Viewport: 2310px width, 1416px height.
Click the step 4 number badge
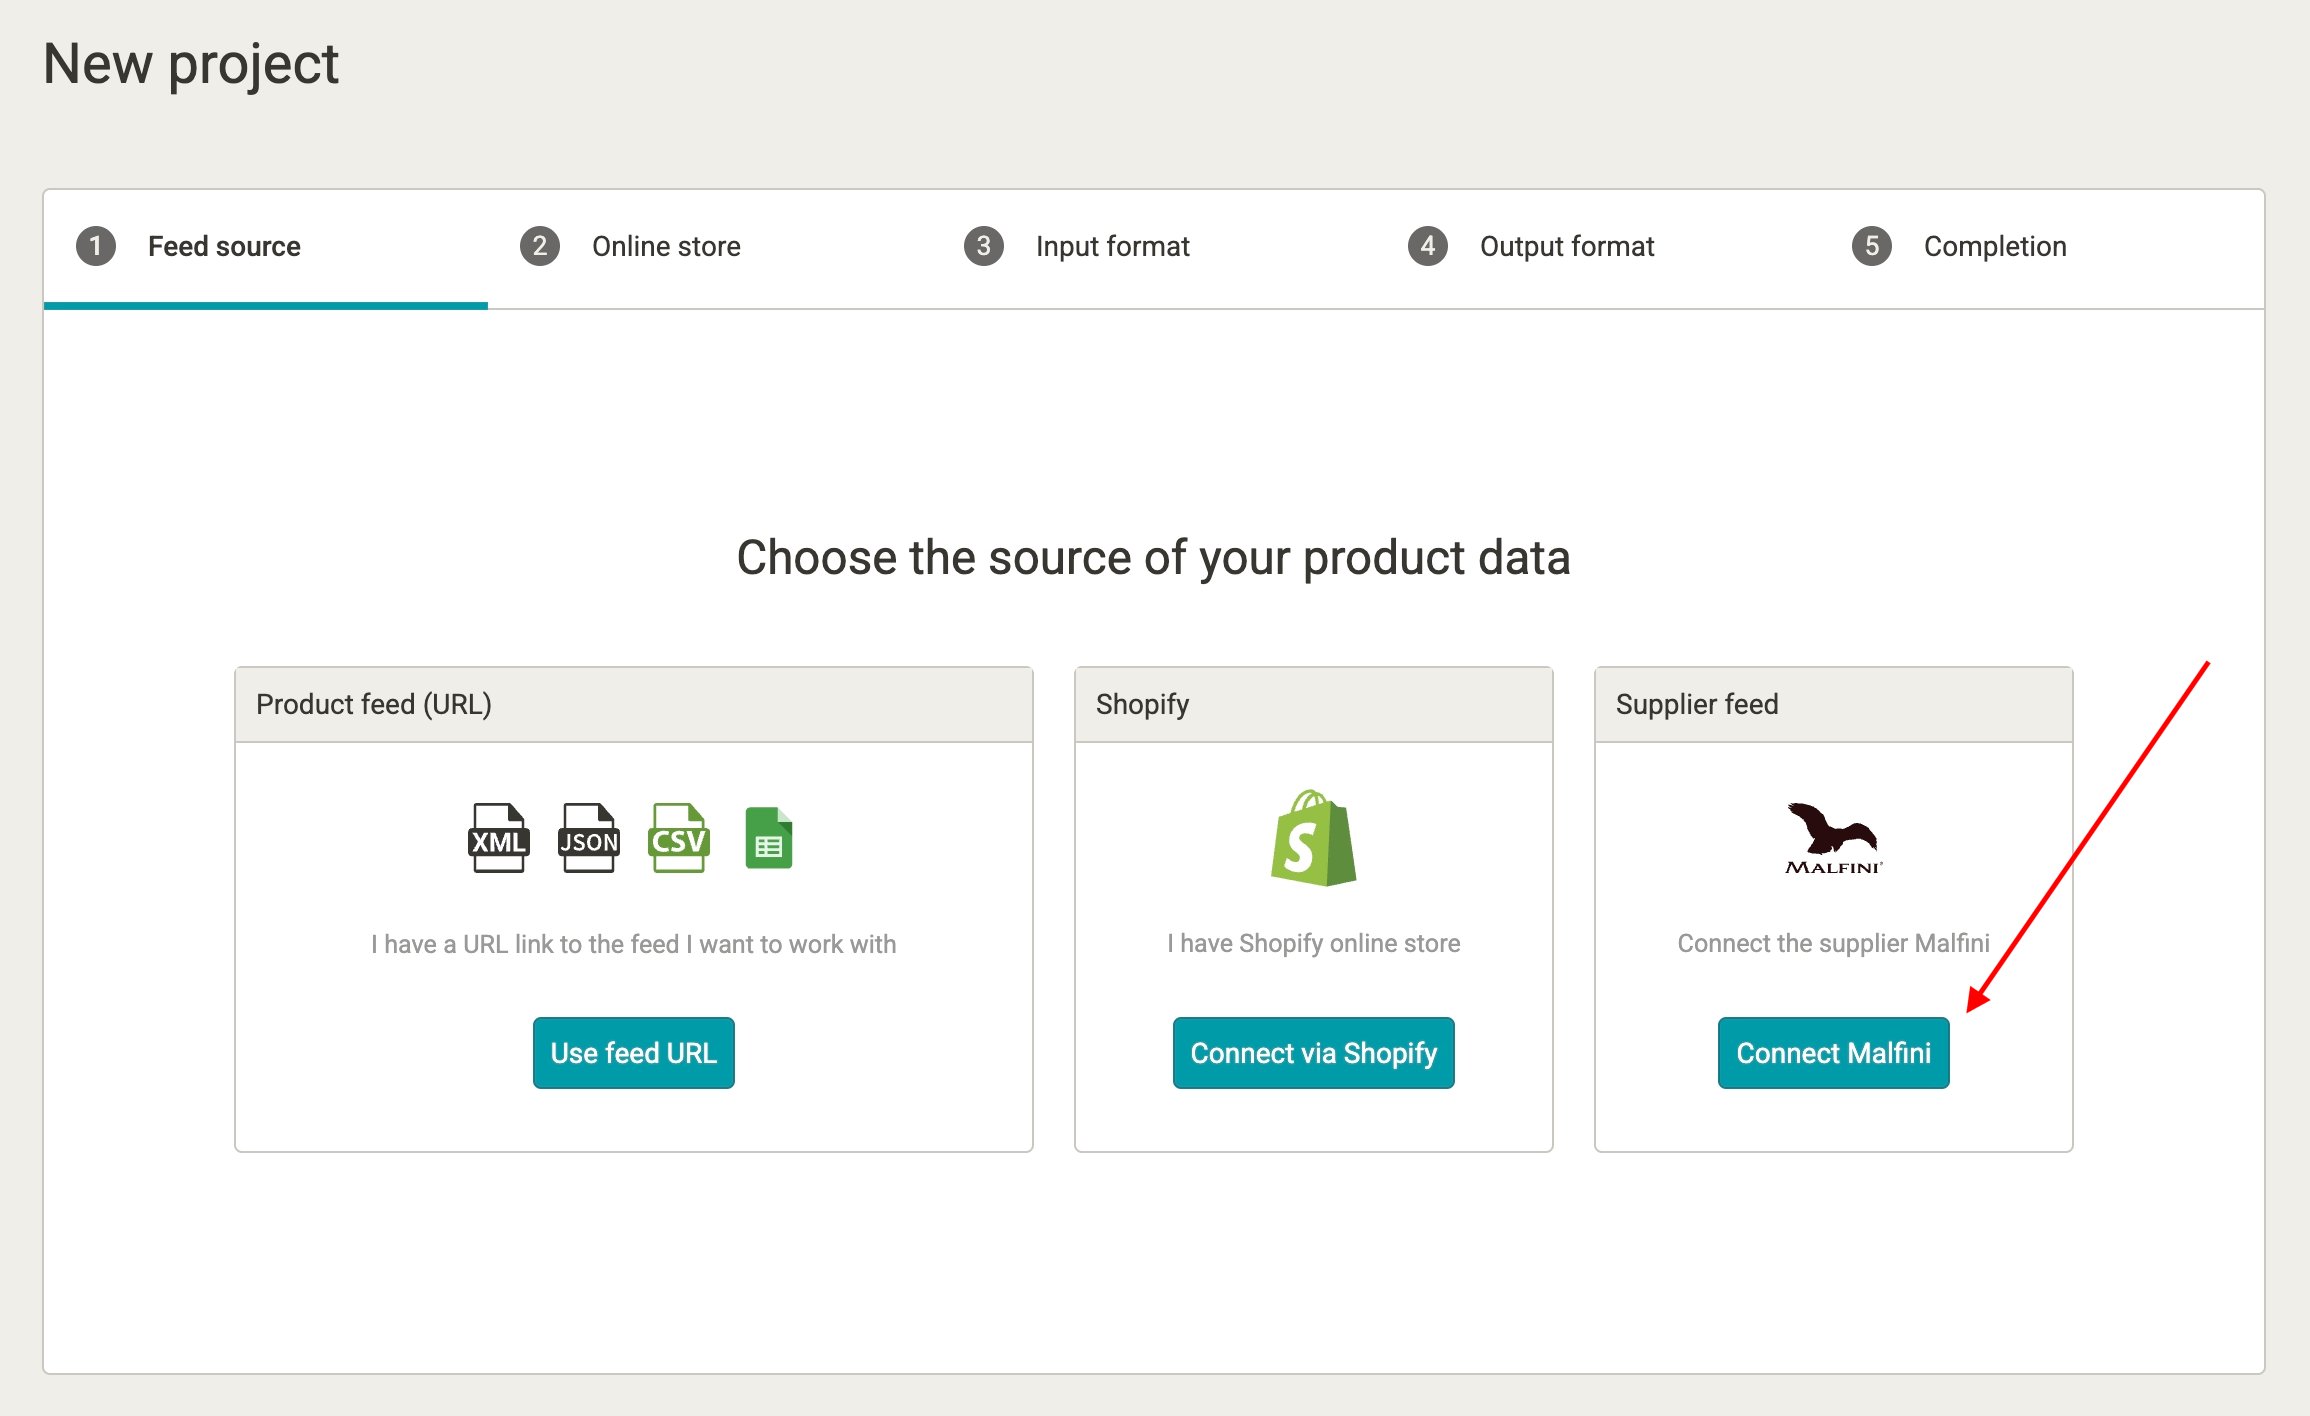pos(1428,246)
